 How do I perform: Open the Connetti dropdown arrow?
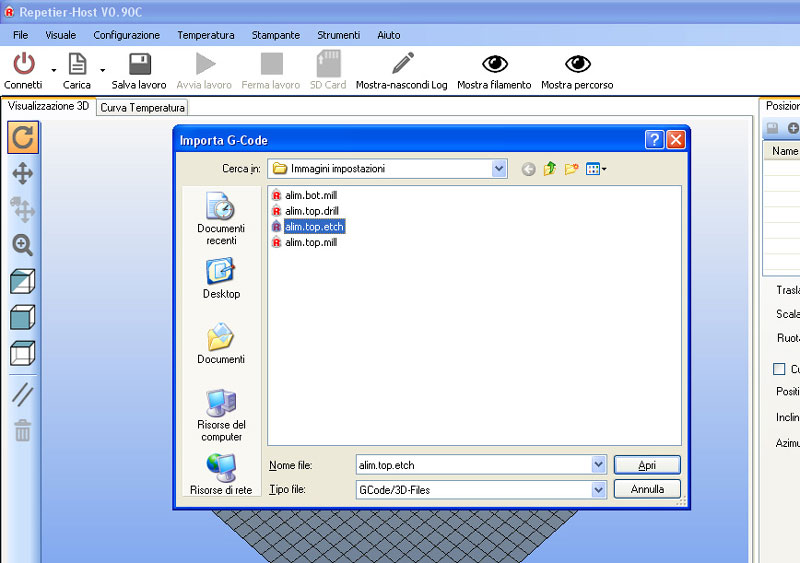pos(54,70)
